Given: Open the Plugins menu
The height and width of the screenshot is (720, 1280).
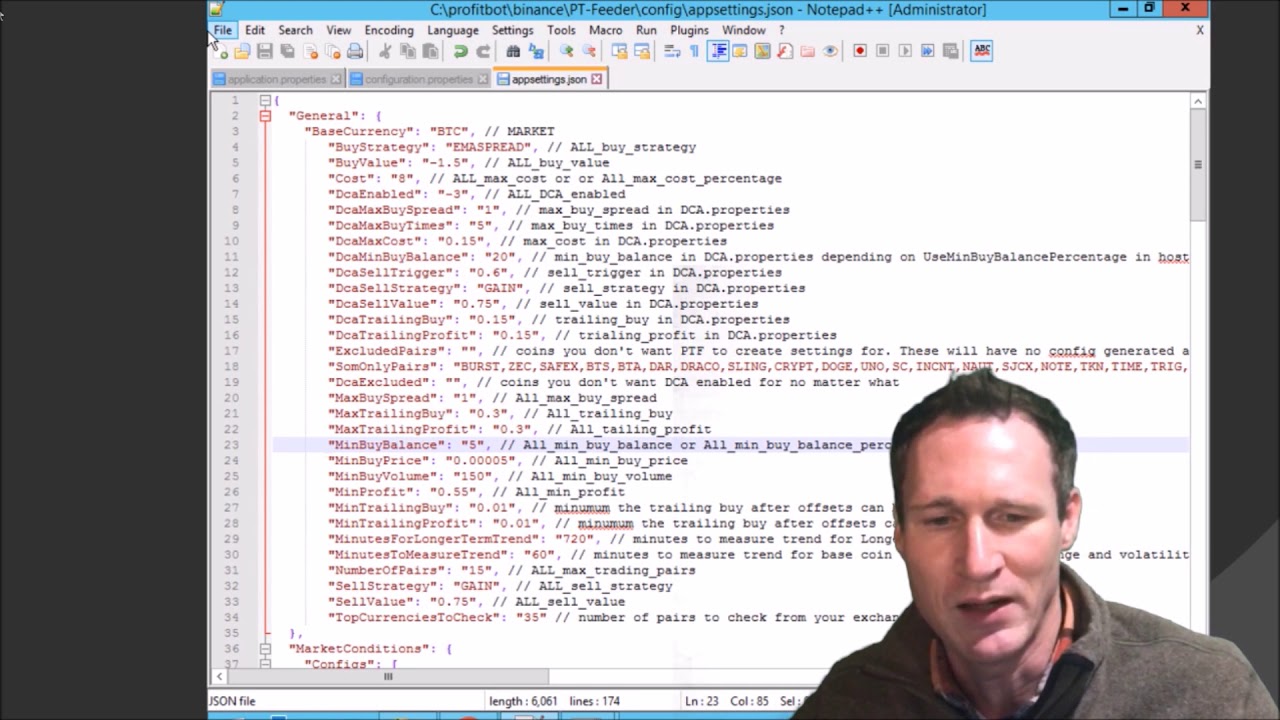Looking at the screenshot, I should [x=689, y=30].
